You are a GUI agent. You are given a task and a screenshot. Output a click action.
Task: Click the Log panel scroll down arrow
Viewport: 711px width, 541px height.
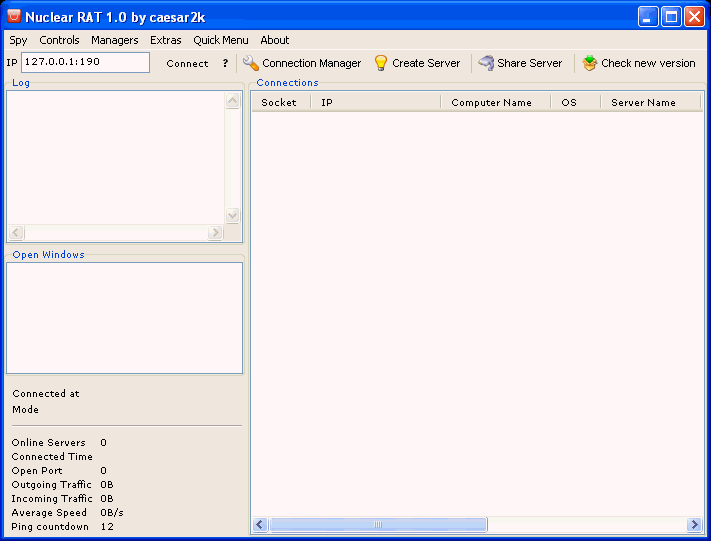point(233,215)
